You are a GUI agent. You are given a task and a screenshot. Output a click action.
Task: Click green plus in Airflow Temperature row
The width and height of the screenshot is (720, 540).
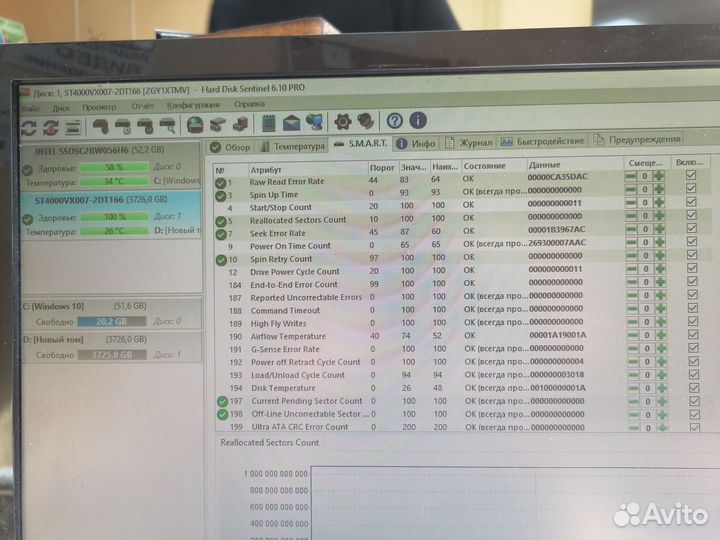tap(661, 335)
